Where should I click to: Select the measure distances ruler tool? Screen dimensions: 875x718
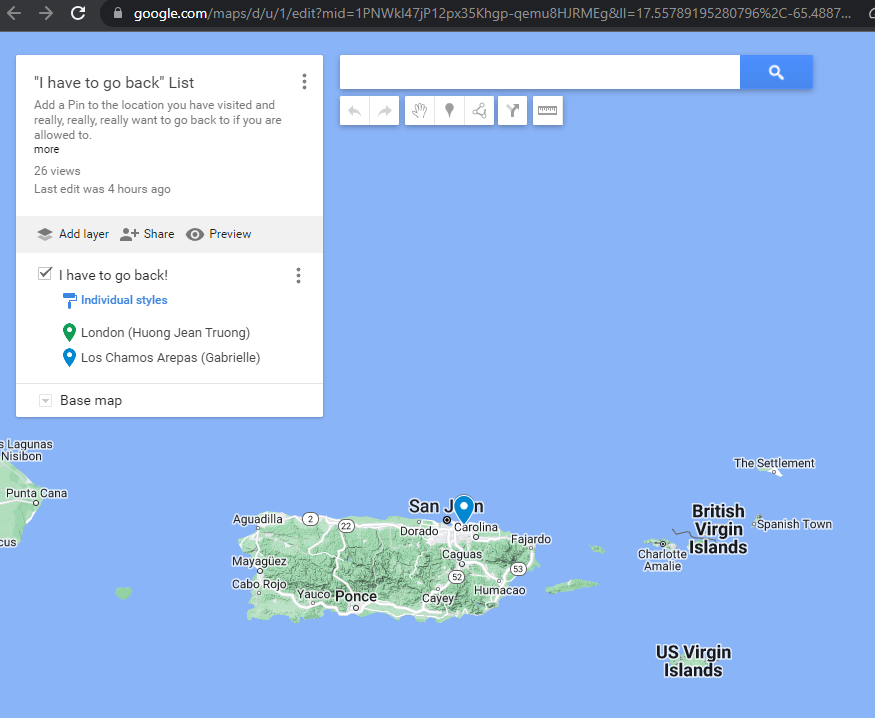pos(547,111)
